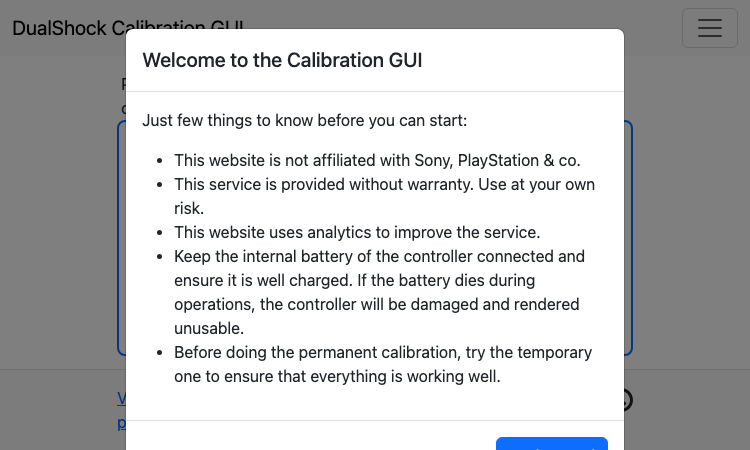Click the dialog footer area left of blue button
Viewport: 750px width, 450px height.
pos(311,436)
